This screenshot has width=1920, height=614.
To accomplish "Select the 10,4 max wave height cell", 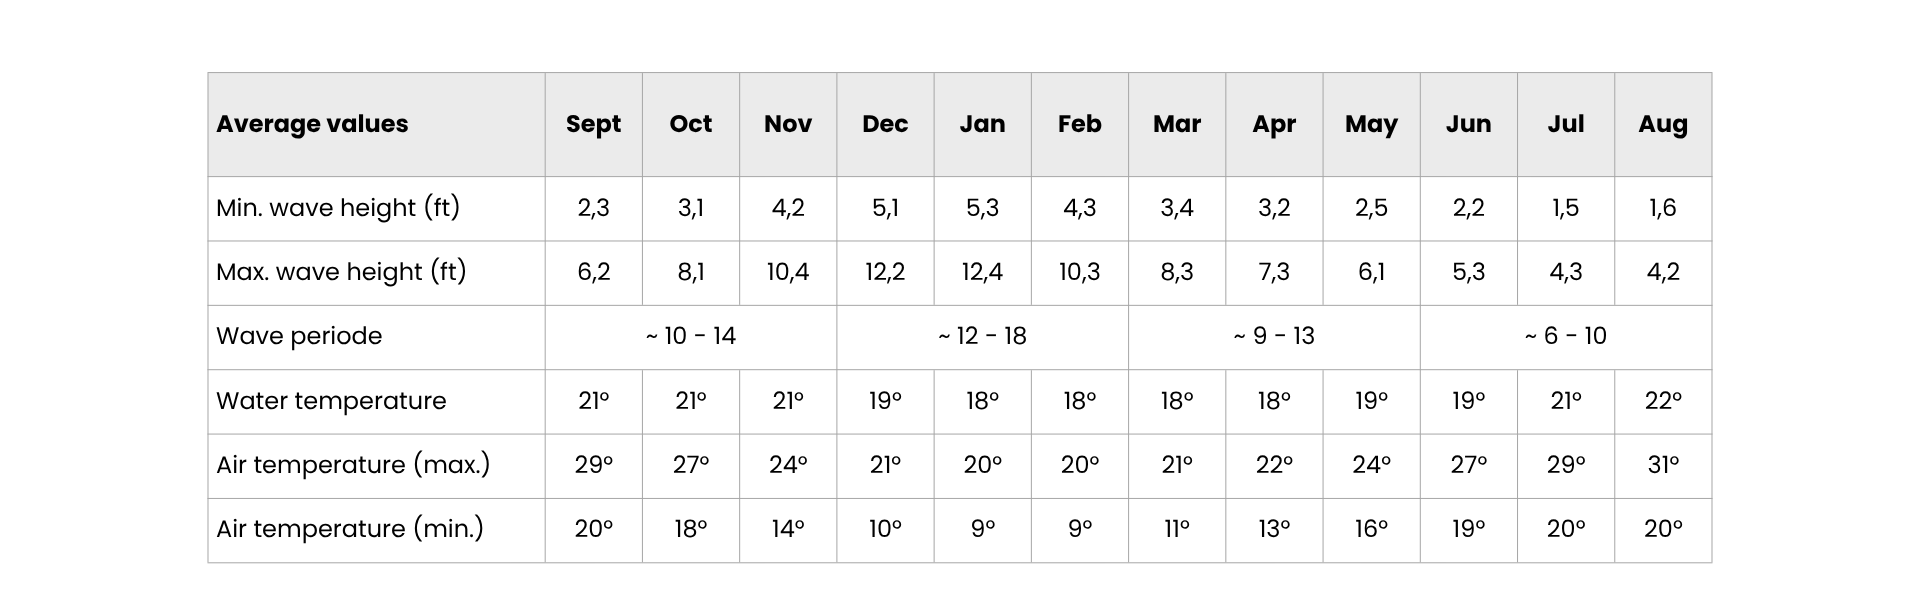I will pyautogui.click(x=788, y=272).
